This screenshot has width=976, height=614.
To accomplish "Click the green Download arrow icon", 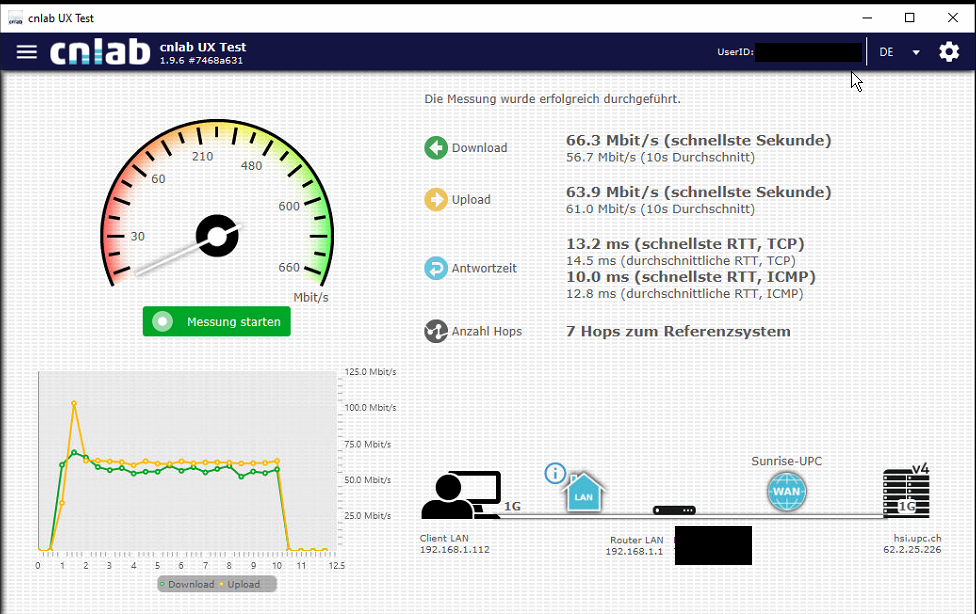I will (x=436, y=148).
